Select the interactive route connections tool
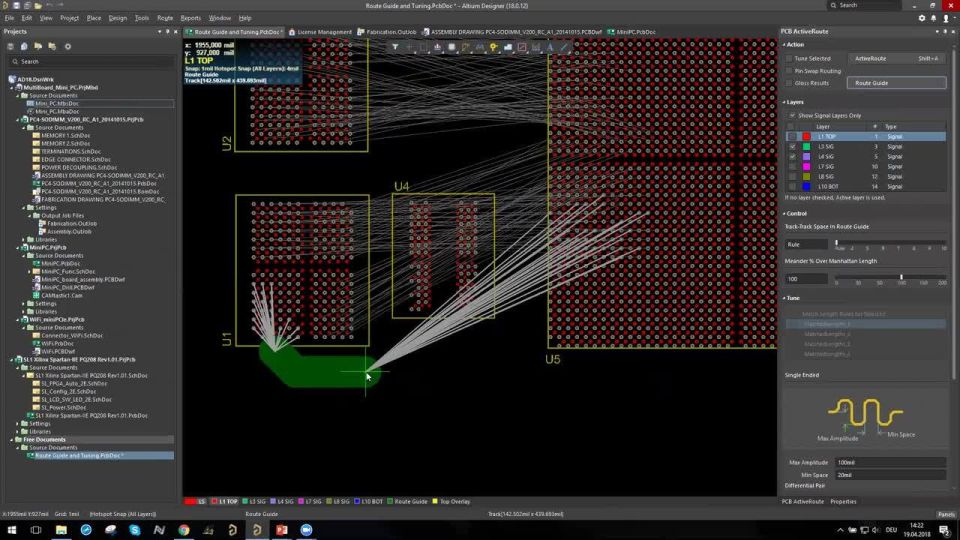This screenshot has height=540, width=960. (465, 47)
